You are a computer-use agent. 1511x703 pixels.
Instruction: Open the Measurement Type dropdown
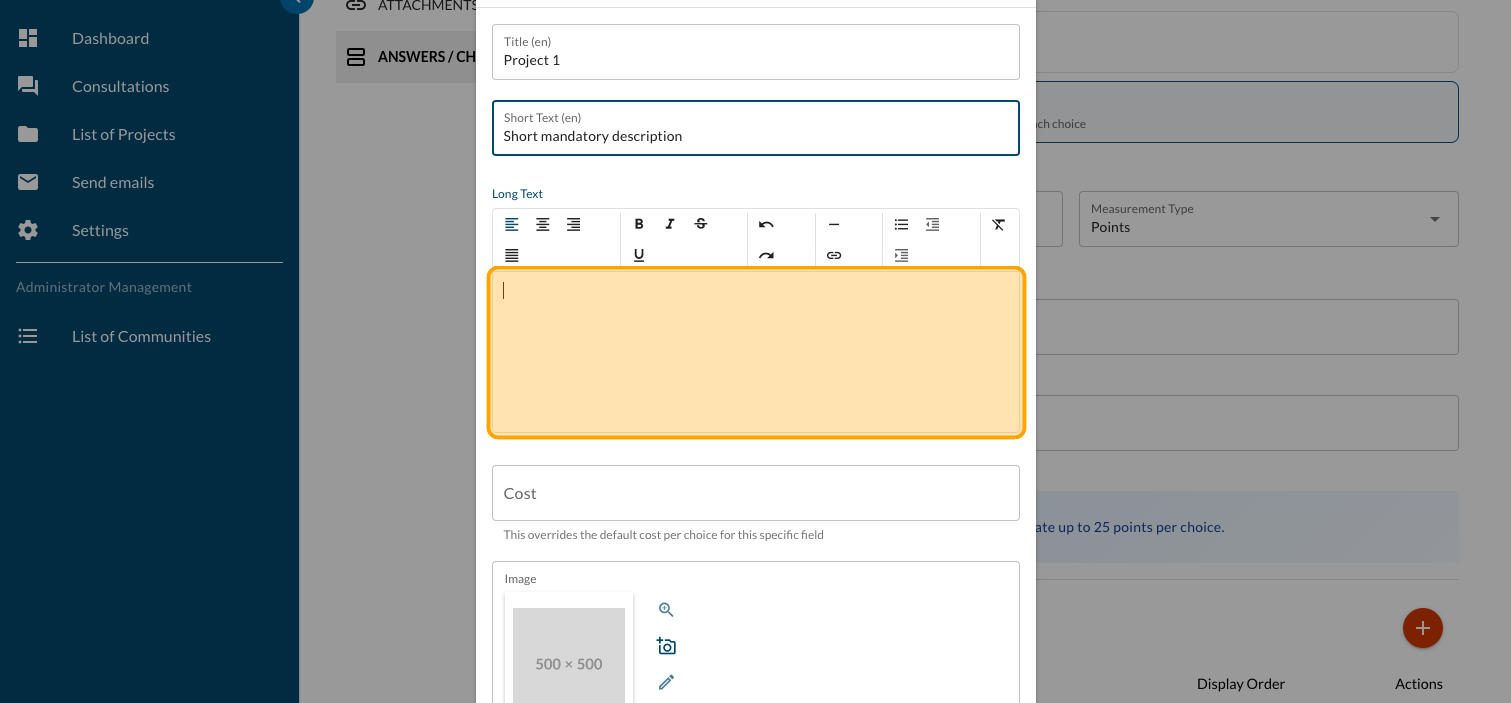click(1268, 219)
